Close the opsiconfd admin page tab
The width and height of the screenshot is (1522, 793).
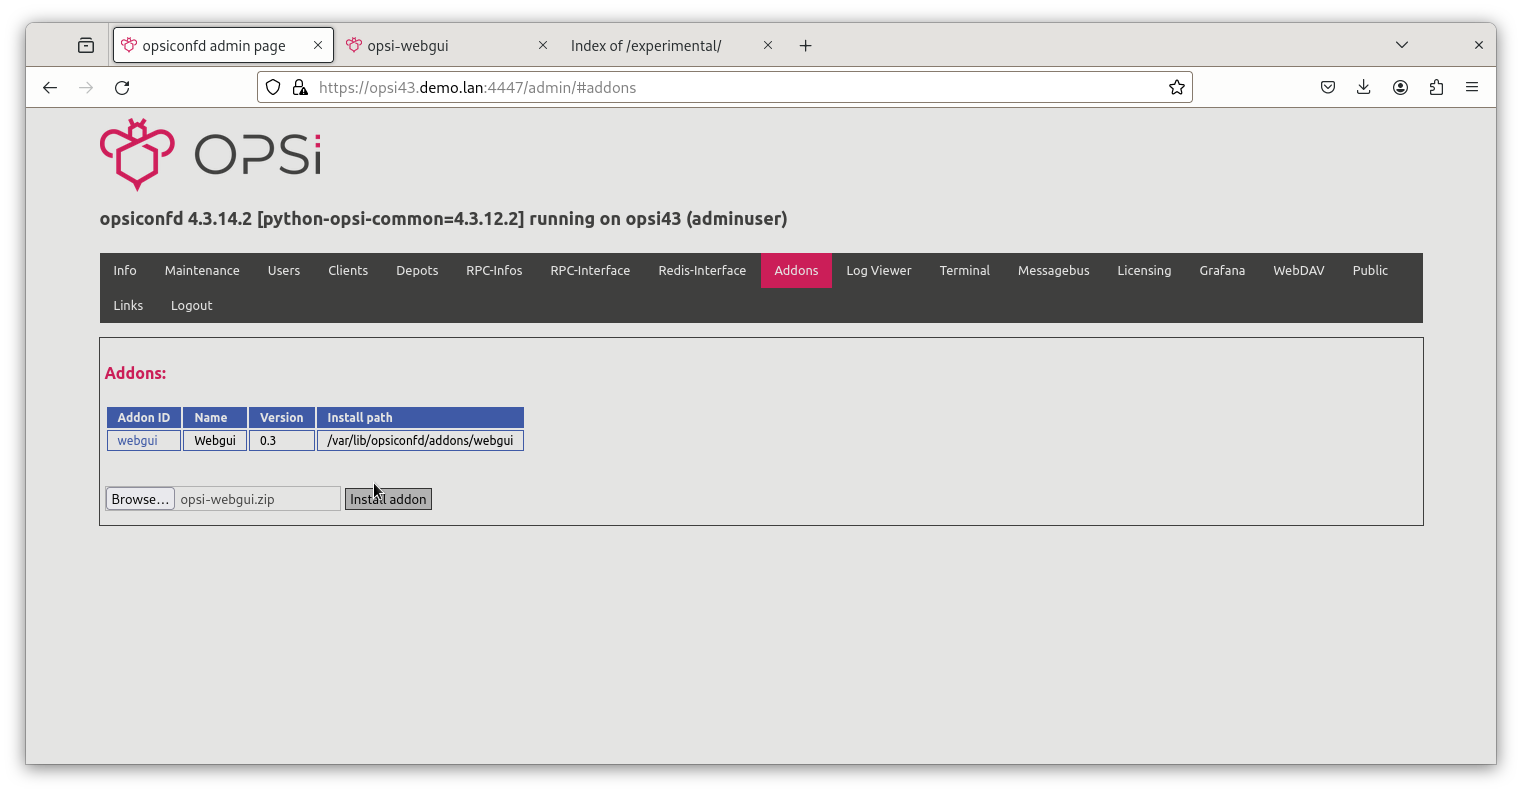[x=318, y=45]
